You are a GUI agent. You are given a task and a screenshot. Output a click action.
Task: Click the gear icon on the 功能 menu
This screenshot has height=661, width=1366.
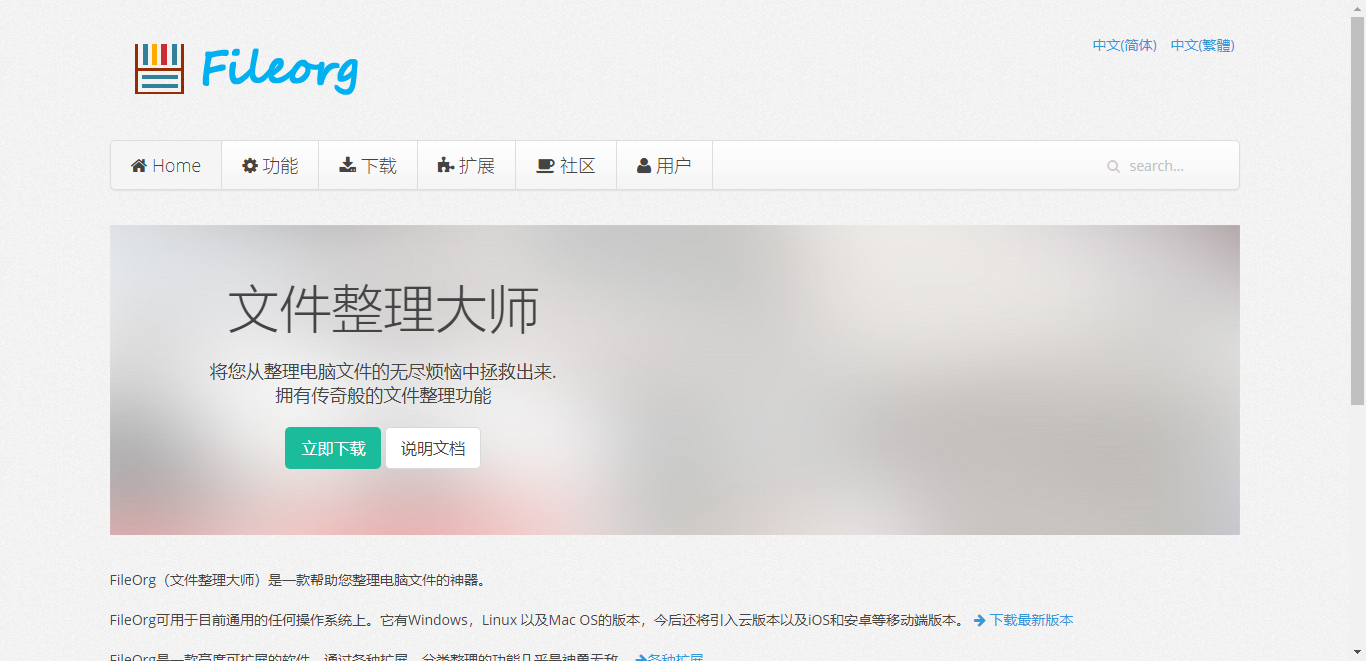[249, 165]
